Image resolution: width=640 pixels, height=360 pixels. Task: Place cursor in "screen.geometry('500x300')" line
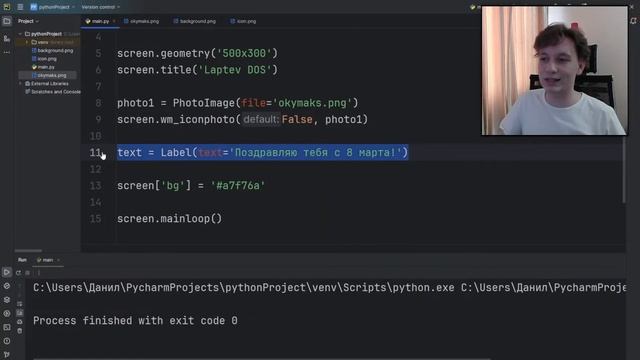[197, 53]
